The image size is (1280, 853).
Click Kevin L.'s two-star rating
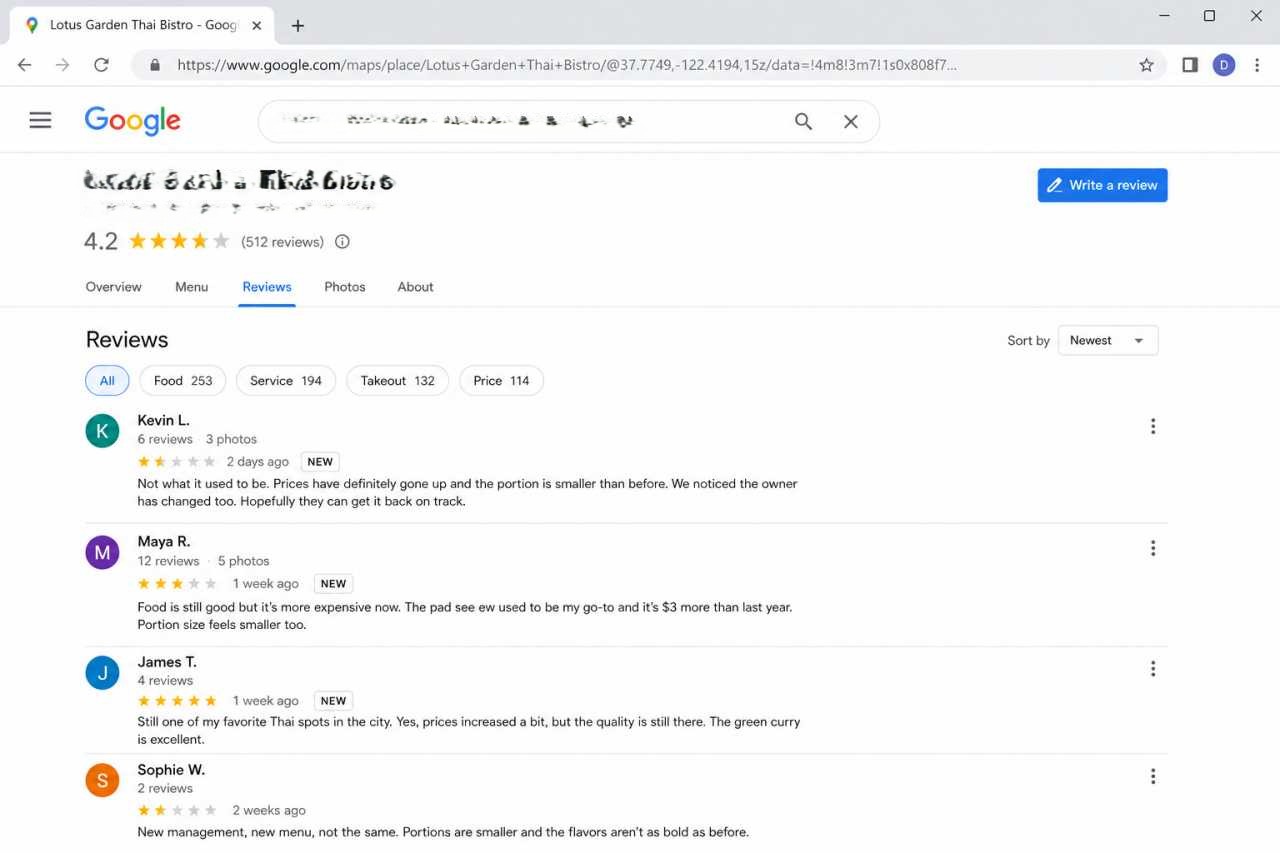coord(177,462)
